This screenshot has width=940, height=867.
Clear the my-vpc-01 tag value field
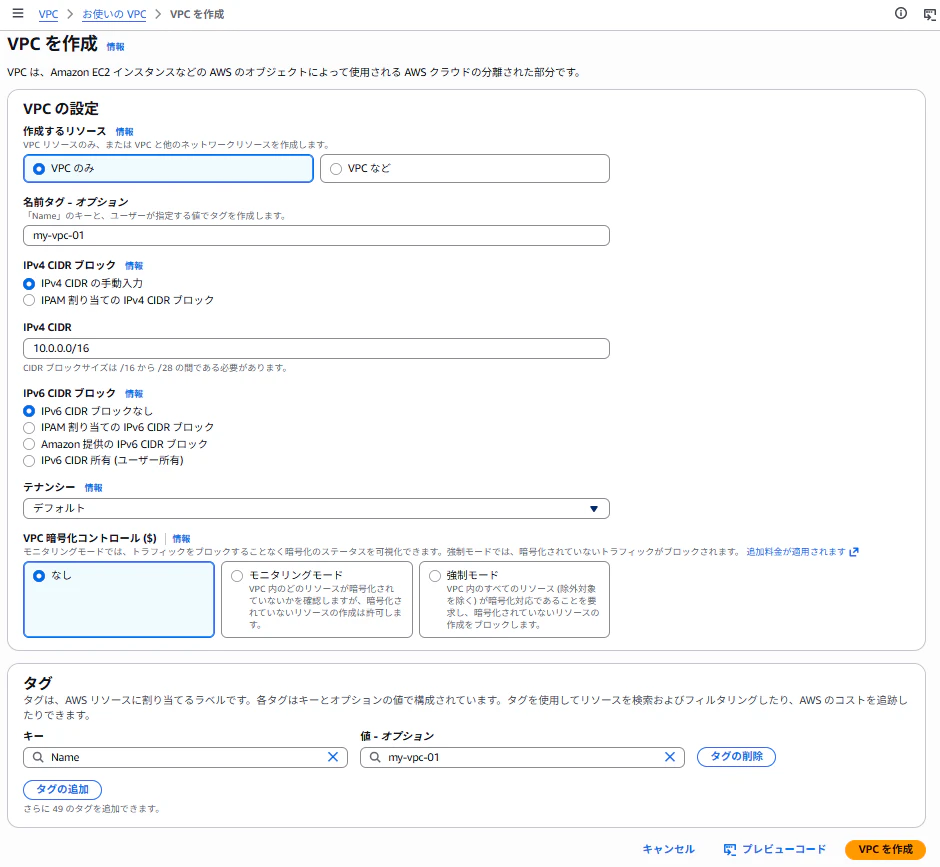coord(670,757)
